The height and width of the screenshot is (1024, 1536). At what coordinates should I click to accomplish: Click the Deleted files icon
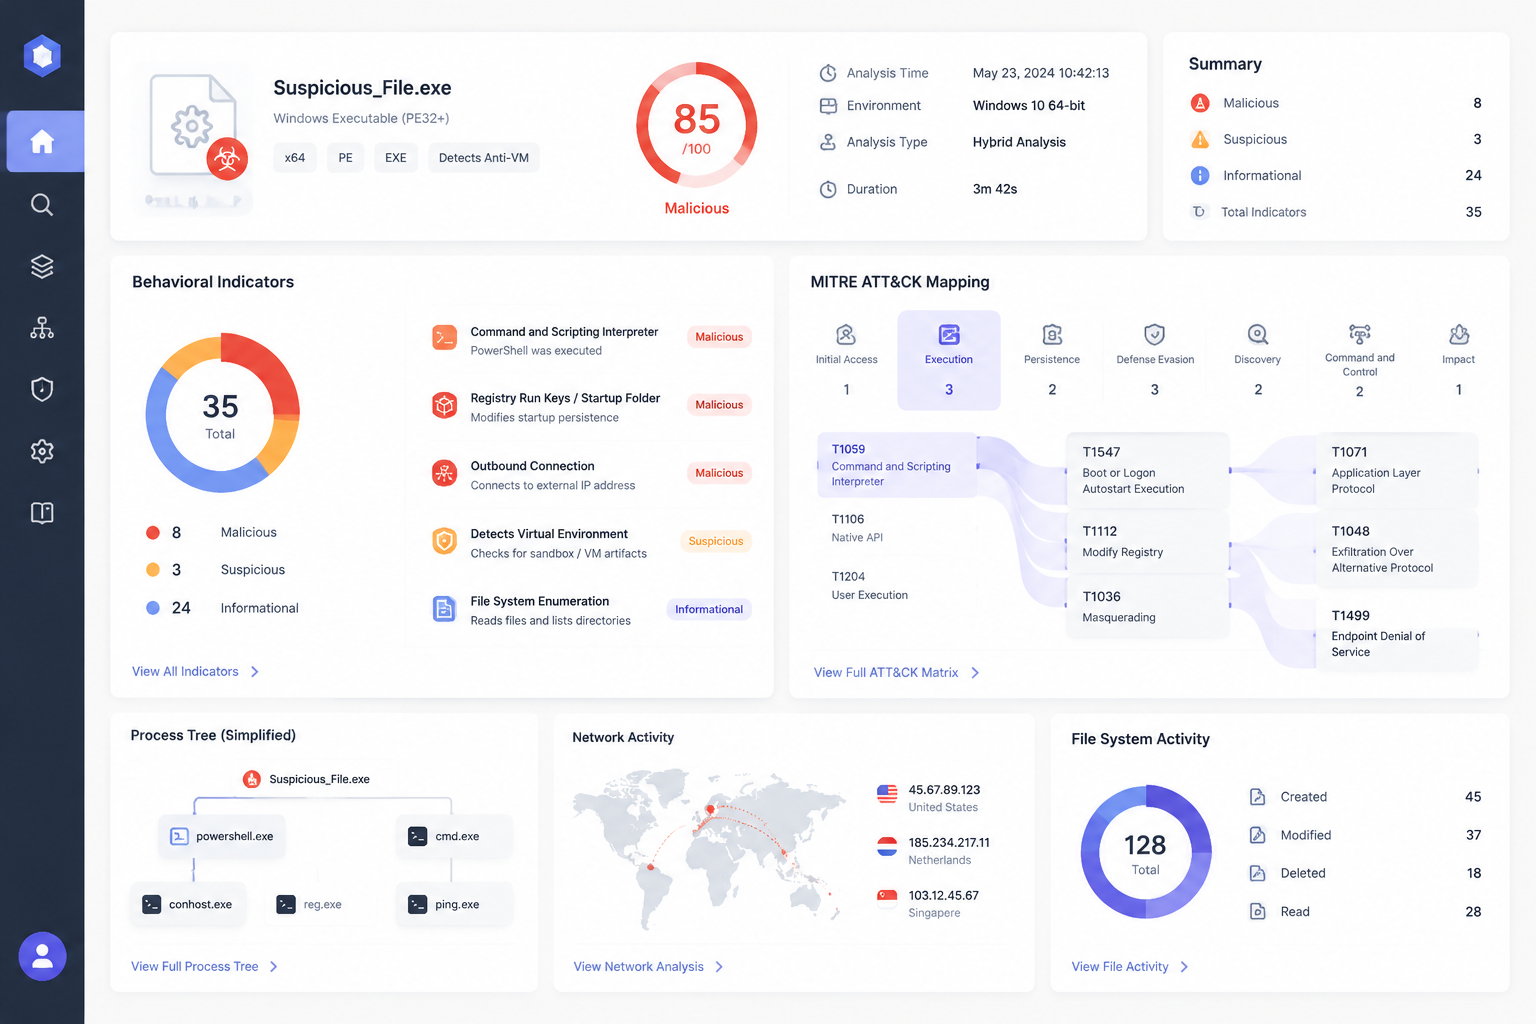coord(1258,873)
